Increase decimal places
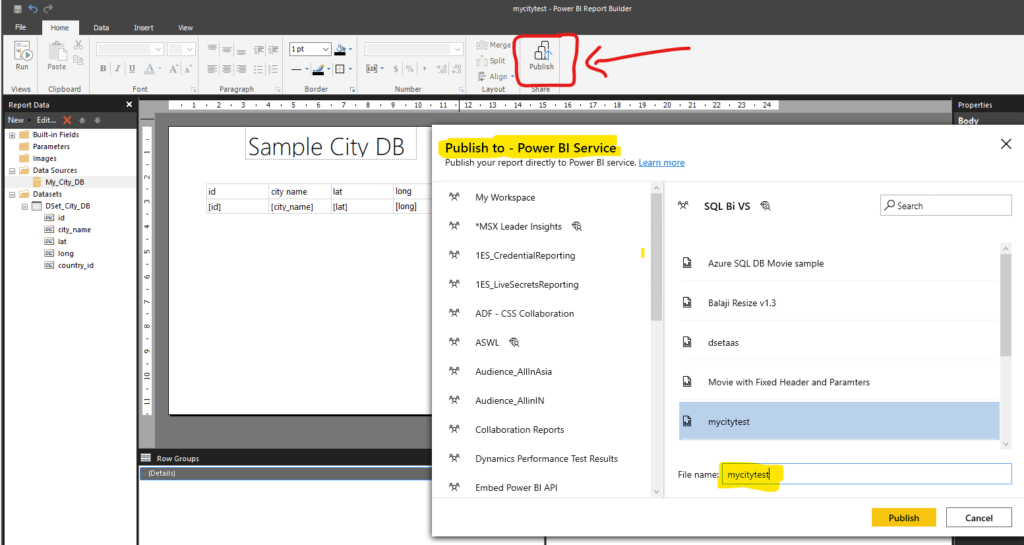The height and width of the screenshot is (545, 1024). tap(441, 69)
